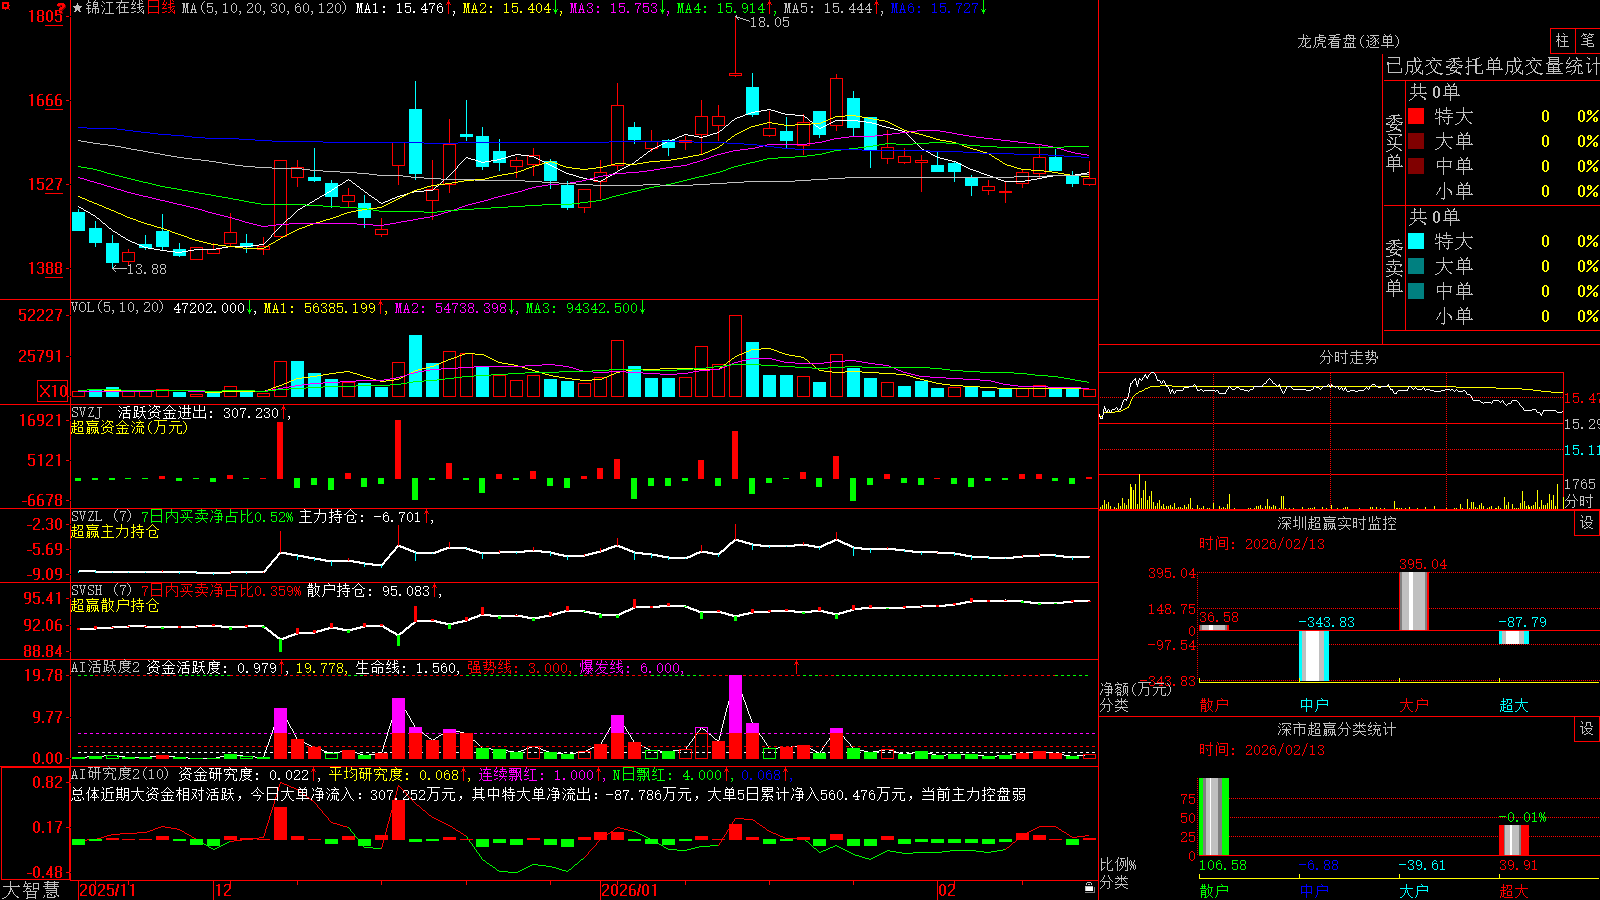
Task: Click dark red 大单 buy-order swatch
Action: (1416, 141)
